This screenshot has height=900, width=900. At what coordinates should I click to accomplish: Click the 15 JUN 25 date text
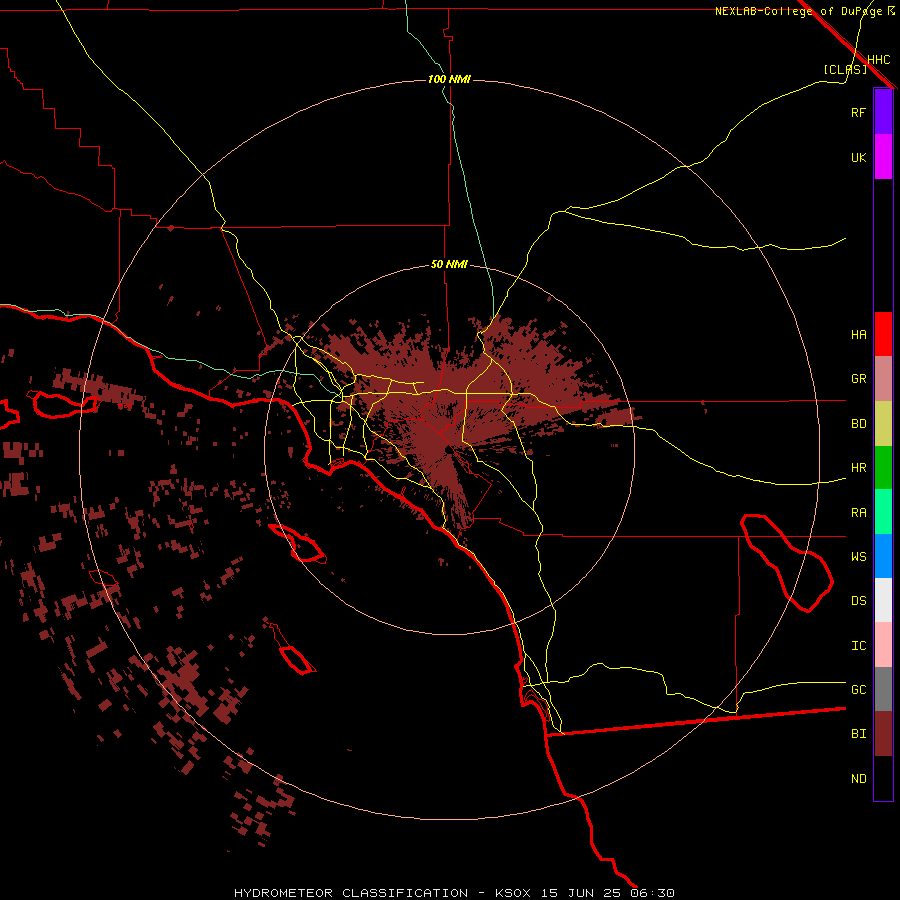tap(581, 893)
